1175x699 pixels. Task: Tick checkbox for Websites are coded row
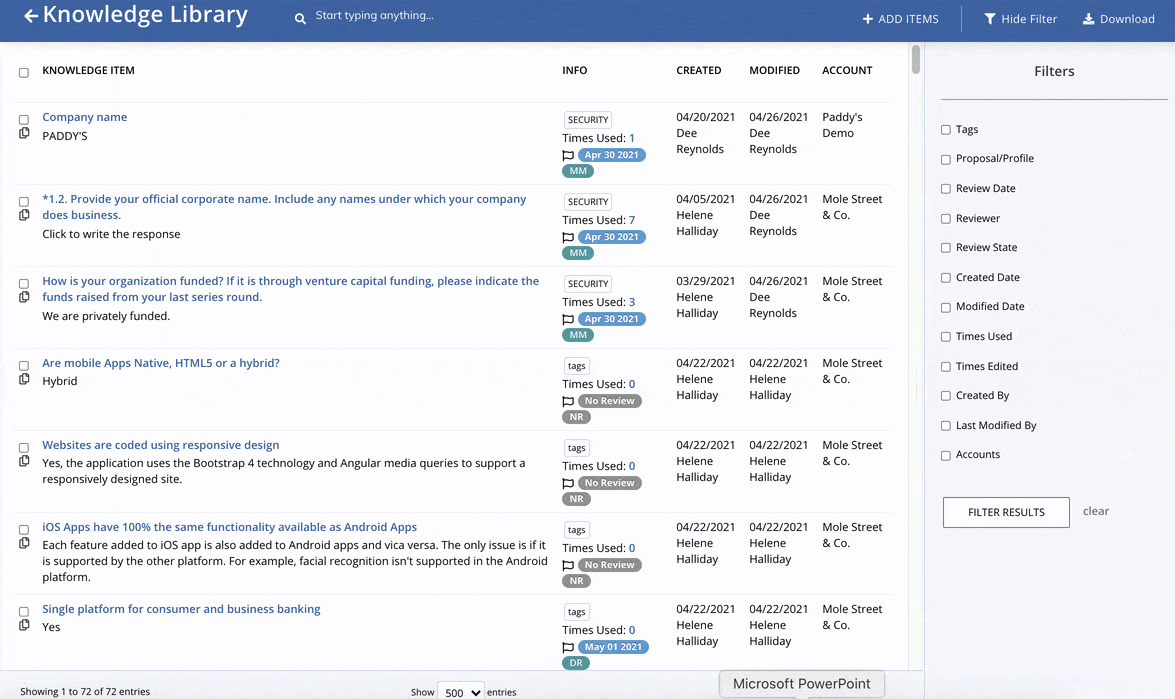click(x=24, y=448)
